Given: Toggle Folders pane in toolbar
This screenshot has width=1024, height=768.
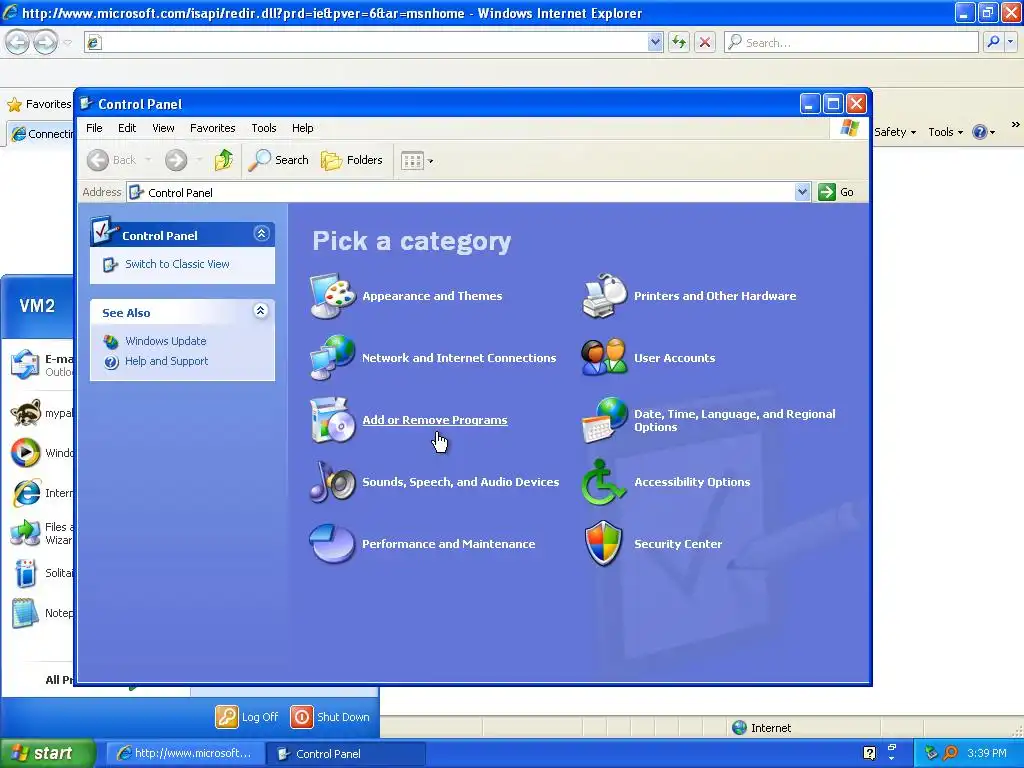Looking at the screenshot, I should coord(351,160).
